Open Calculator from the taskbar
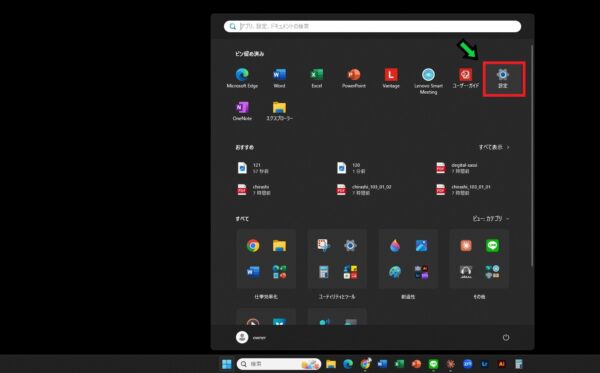This screenshot has height=373, width=600. click(518, 364)
